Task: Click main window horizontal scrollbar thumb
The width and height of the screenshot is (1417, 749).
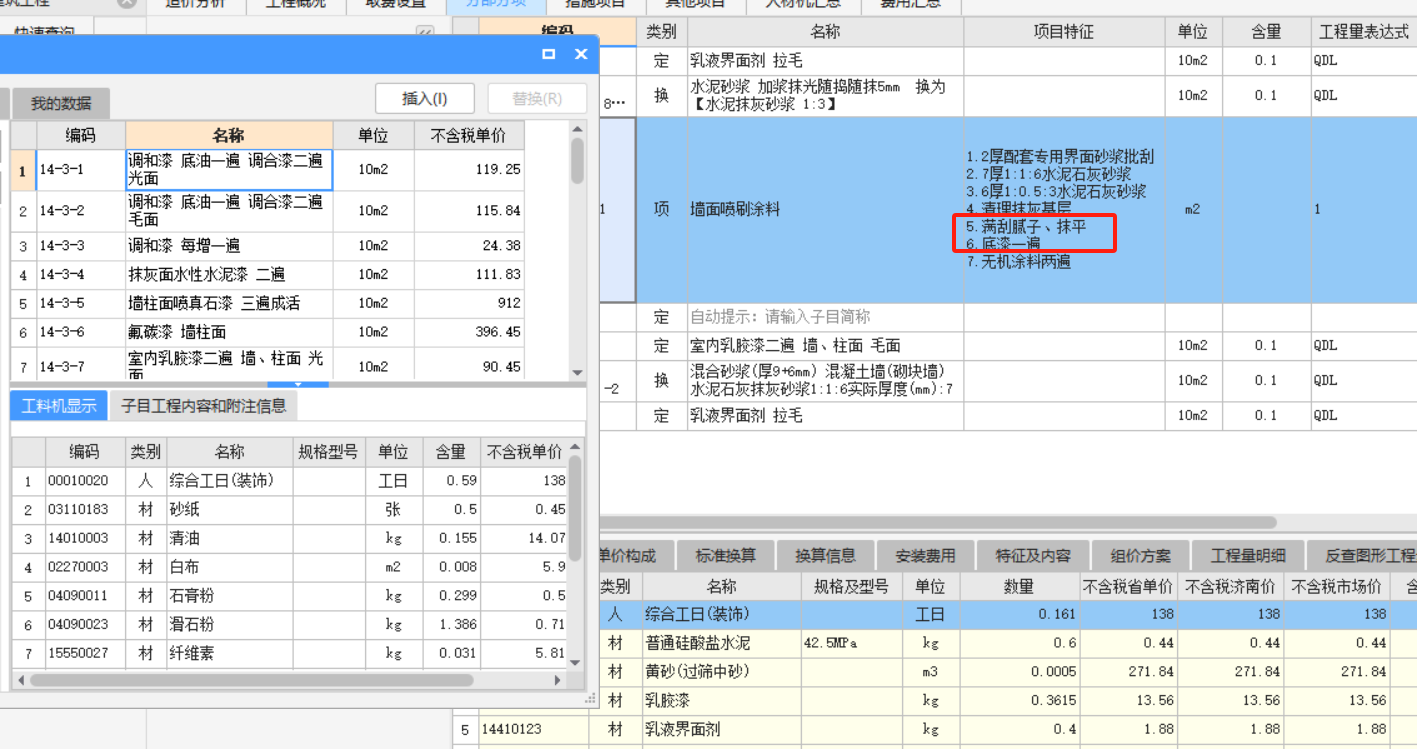Action: [x=938, y=522]
